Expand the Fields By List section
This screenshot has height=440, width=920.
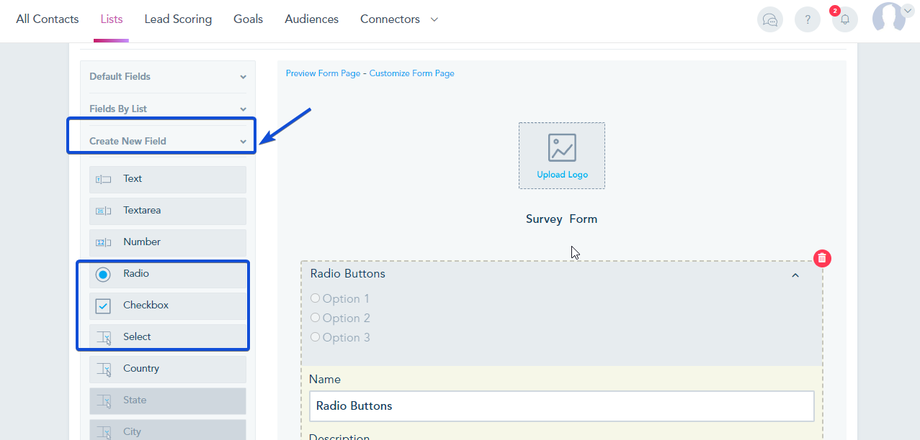click(167, 109)
